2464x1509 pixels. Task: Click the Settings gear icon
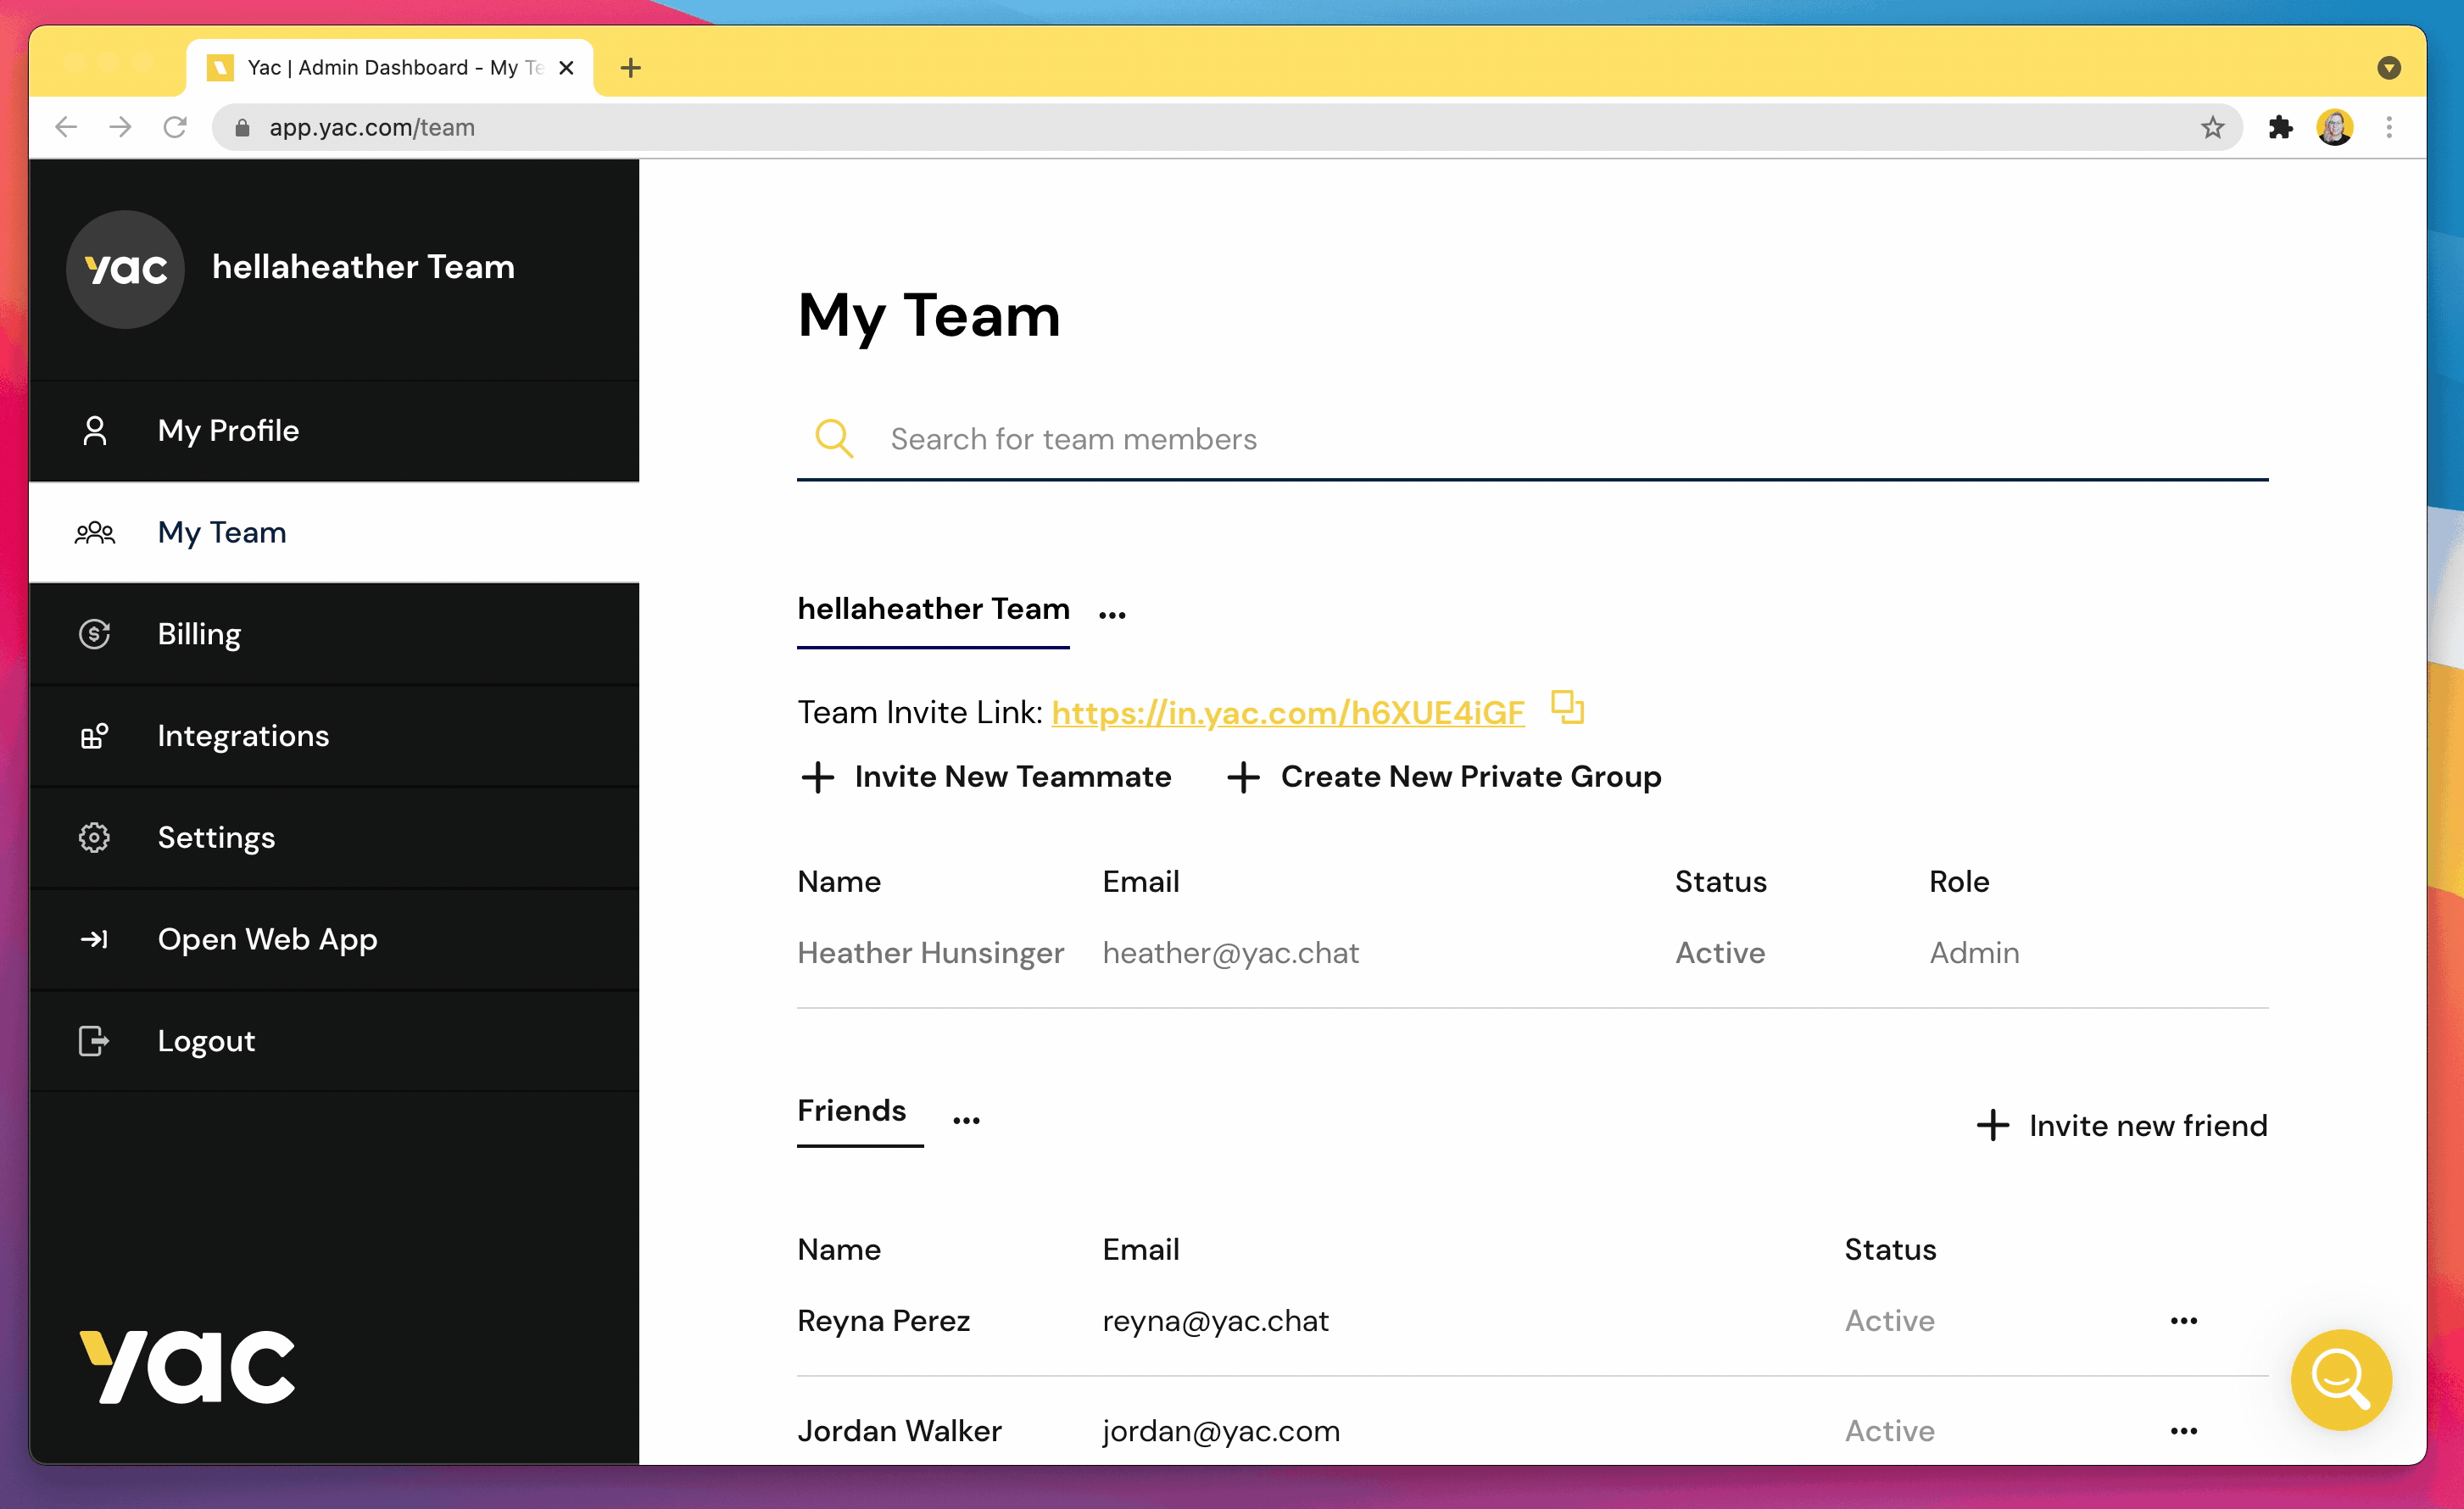95,838
